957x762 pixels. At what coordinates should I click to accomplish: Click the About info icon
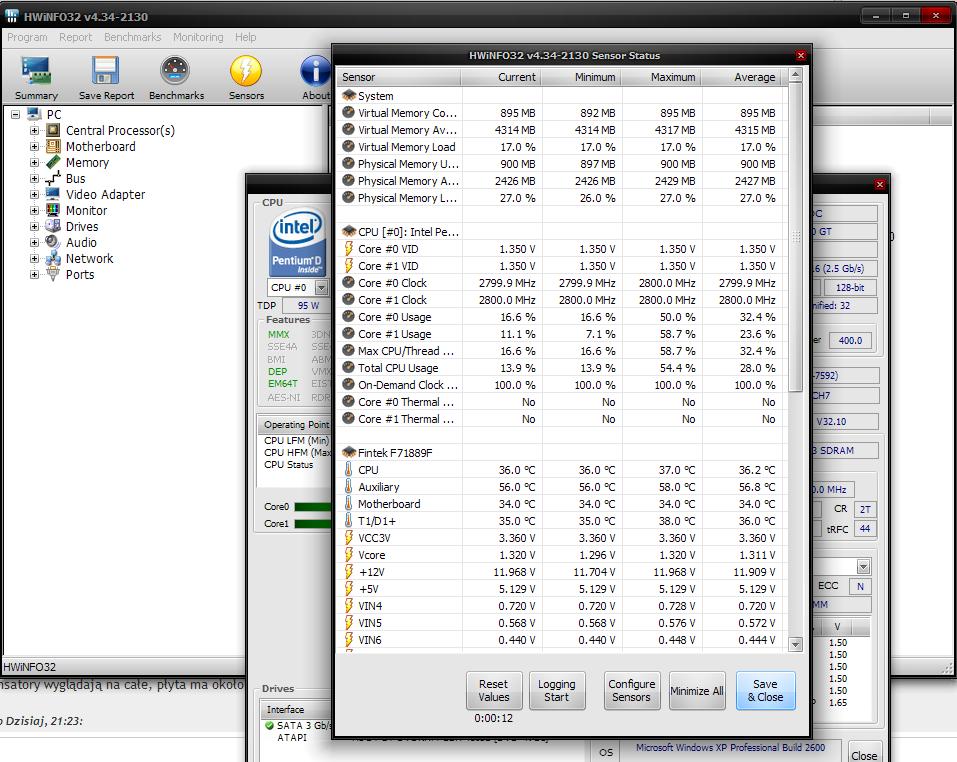316,72
